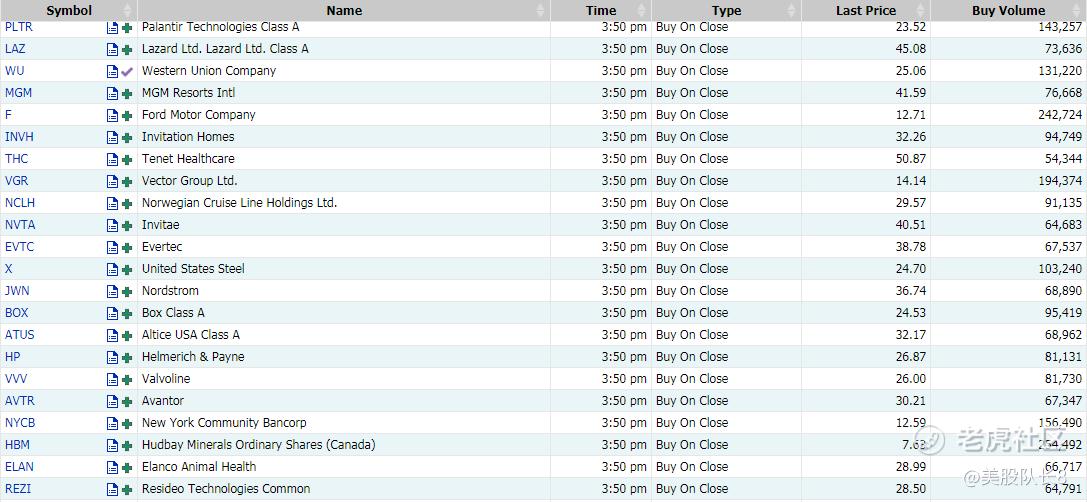The width and height of the screenshot is (1087, 502).
Task: Open the document icon for NYCB
Action: 112,424
